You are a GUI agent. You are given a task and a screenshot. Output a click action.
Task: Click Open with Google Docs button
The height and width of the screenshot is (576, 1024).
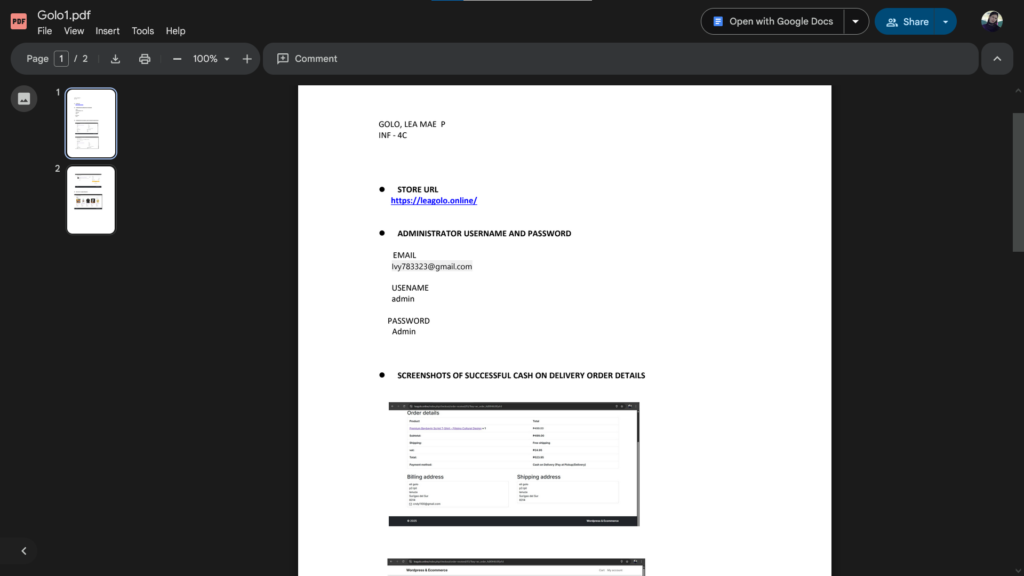tap(772, 22)
